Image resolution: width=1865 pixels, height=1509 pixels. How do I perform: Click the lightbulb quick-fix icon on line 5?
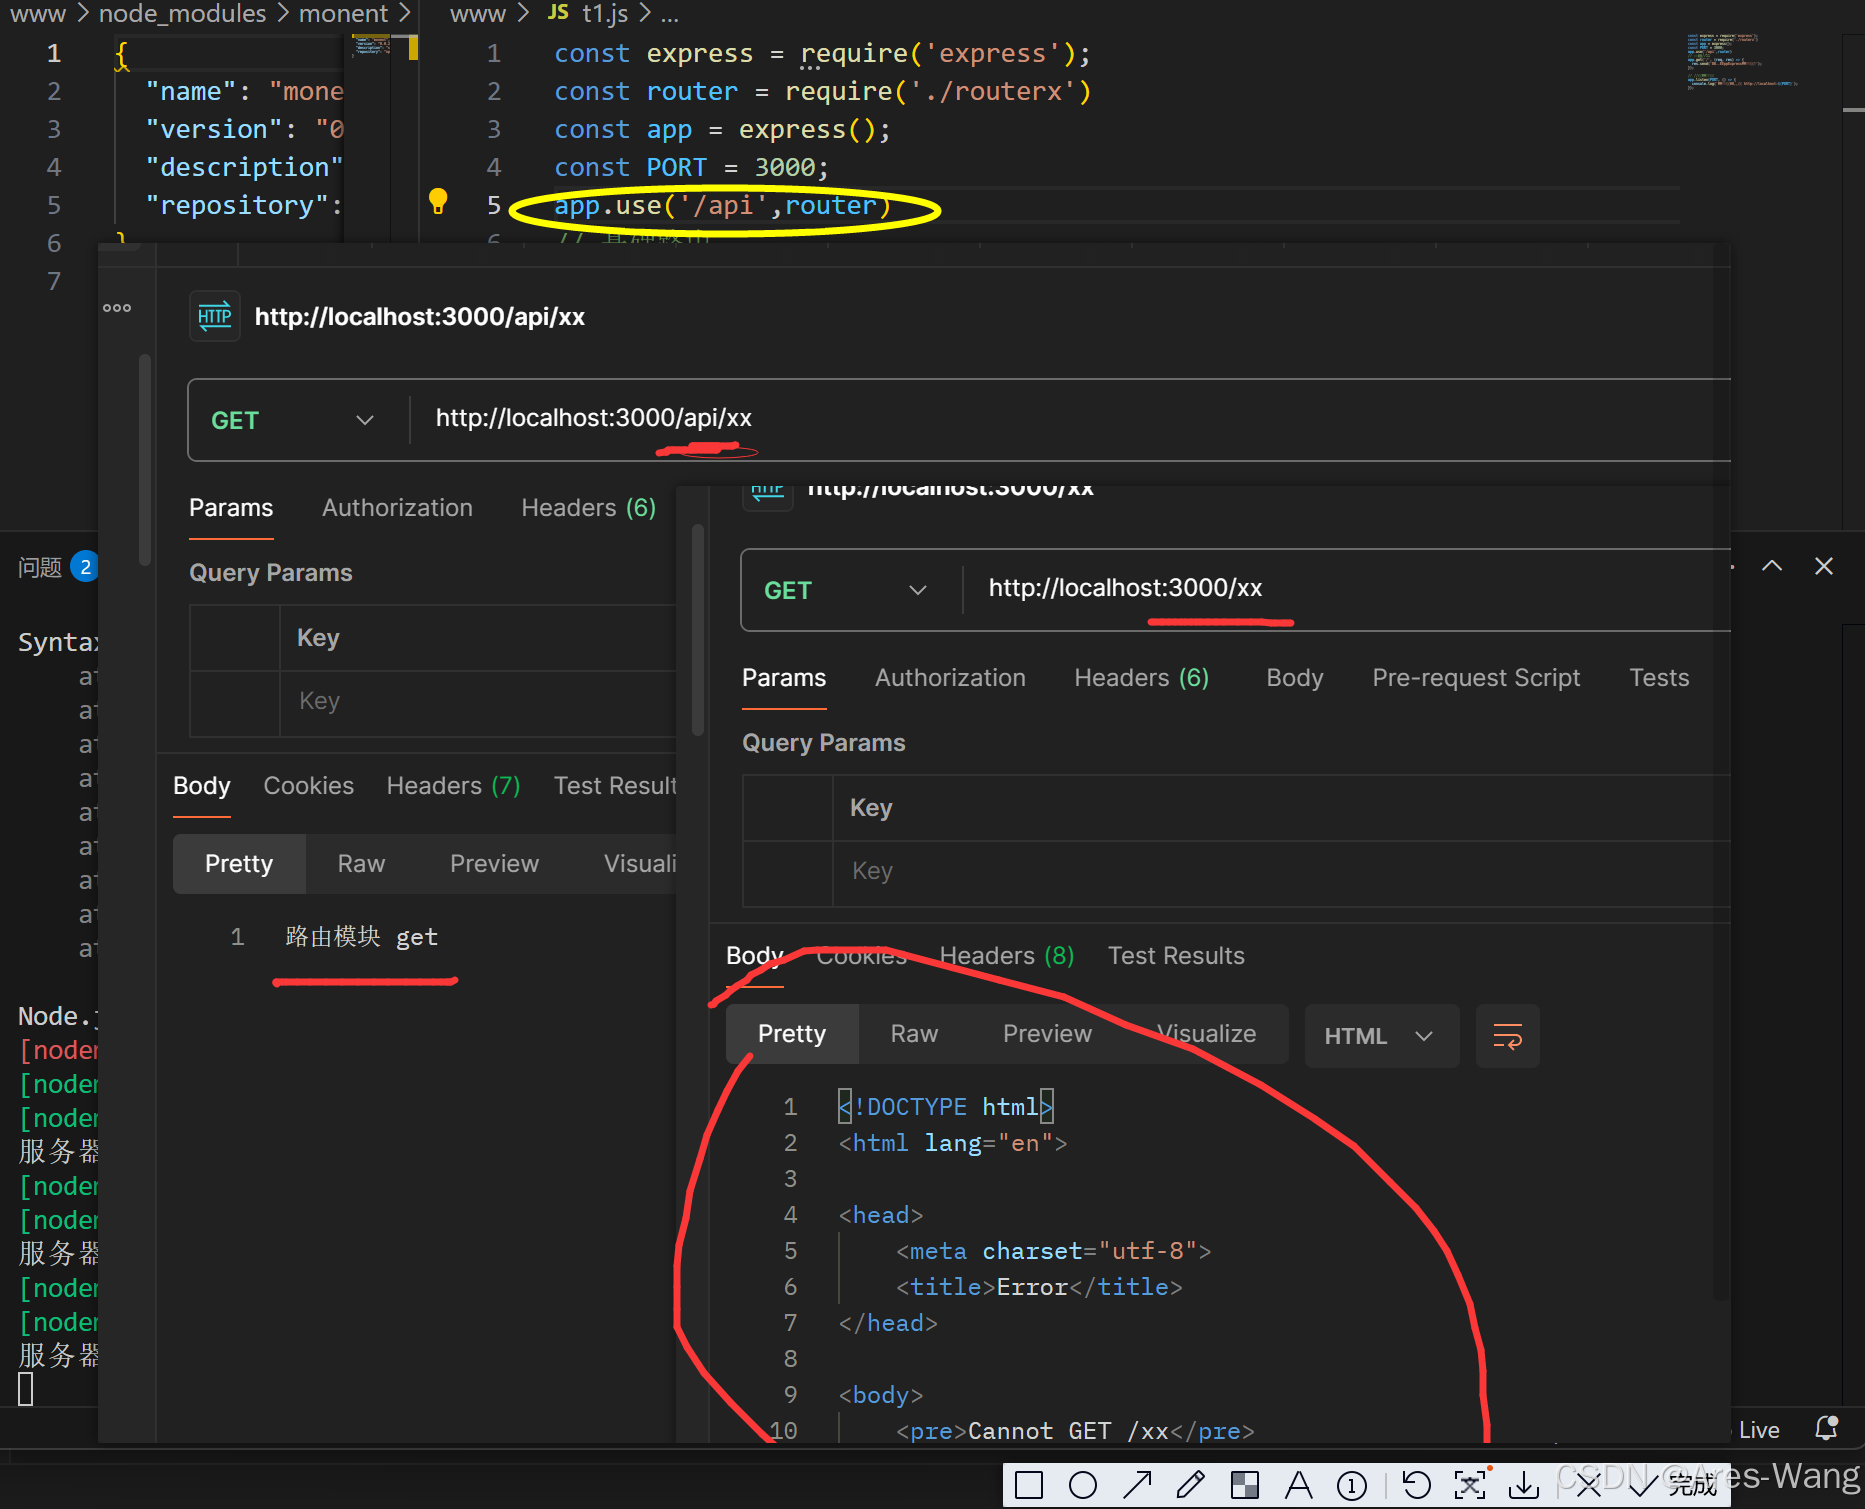(438, 201)
